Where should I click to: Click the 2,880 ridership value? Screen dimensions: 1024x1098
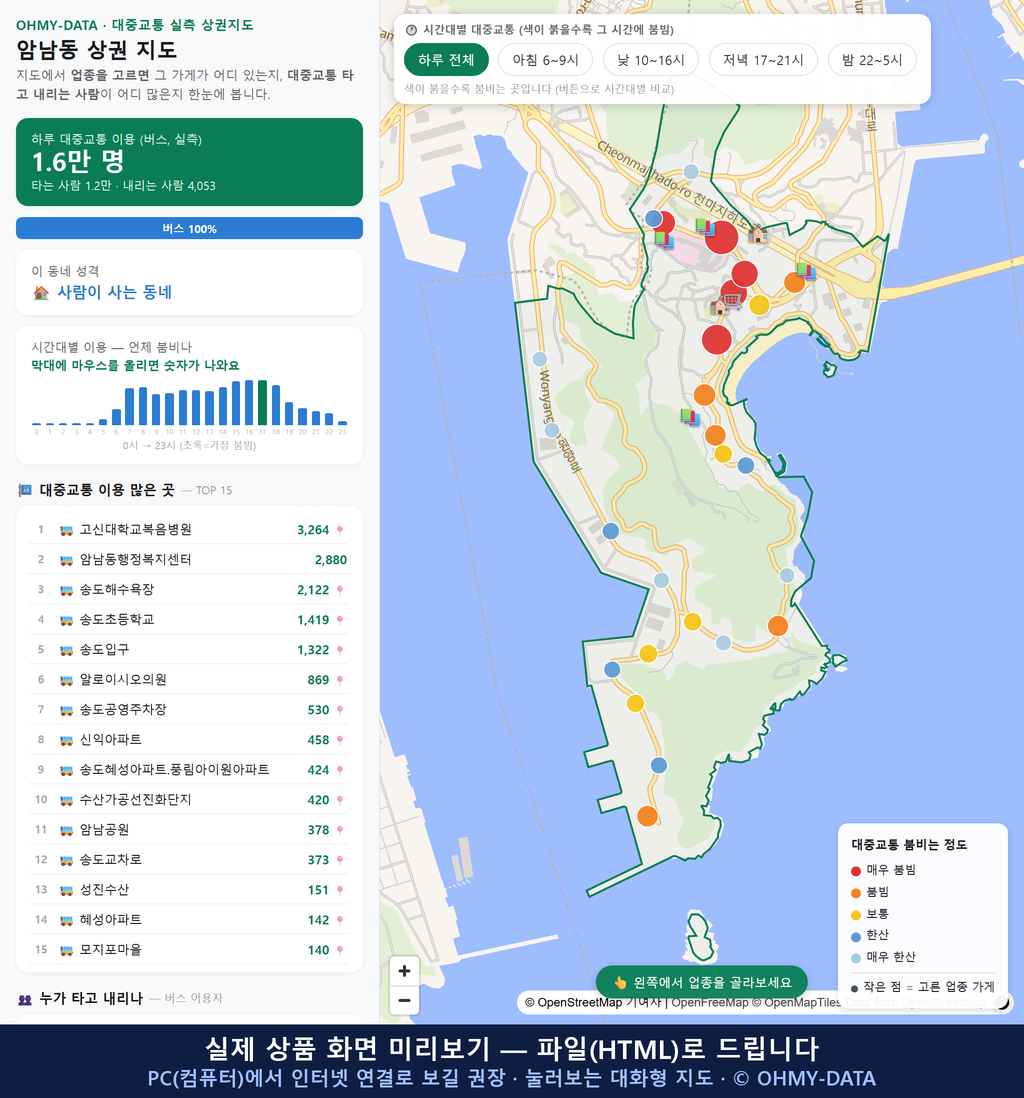331,560
